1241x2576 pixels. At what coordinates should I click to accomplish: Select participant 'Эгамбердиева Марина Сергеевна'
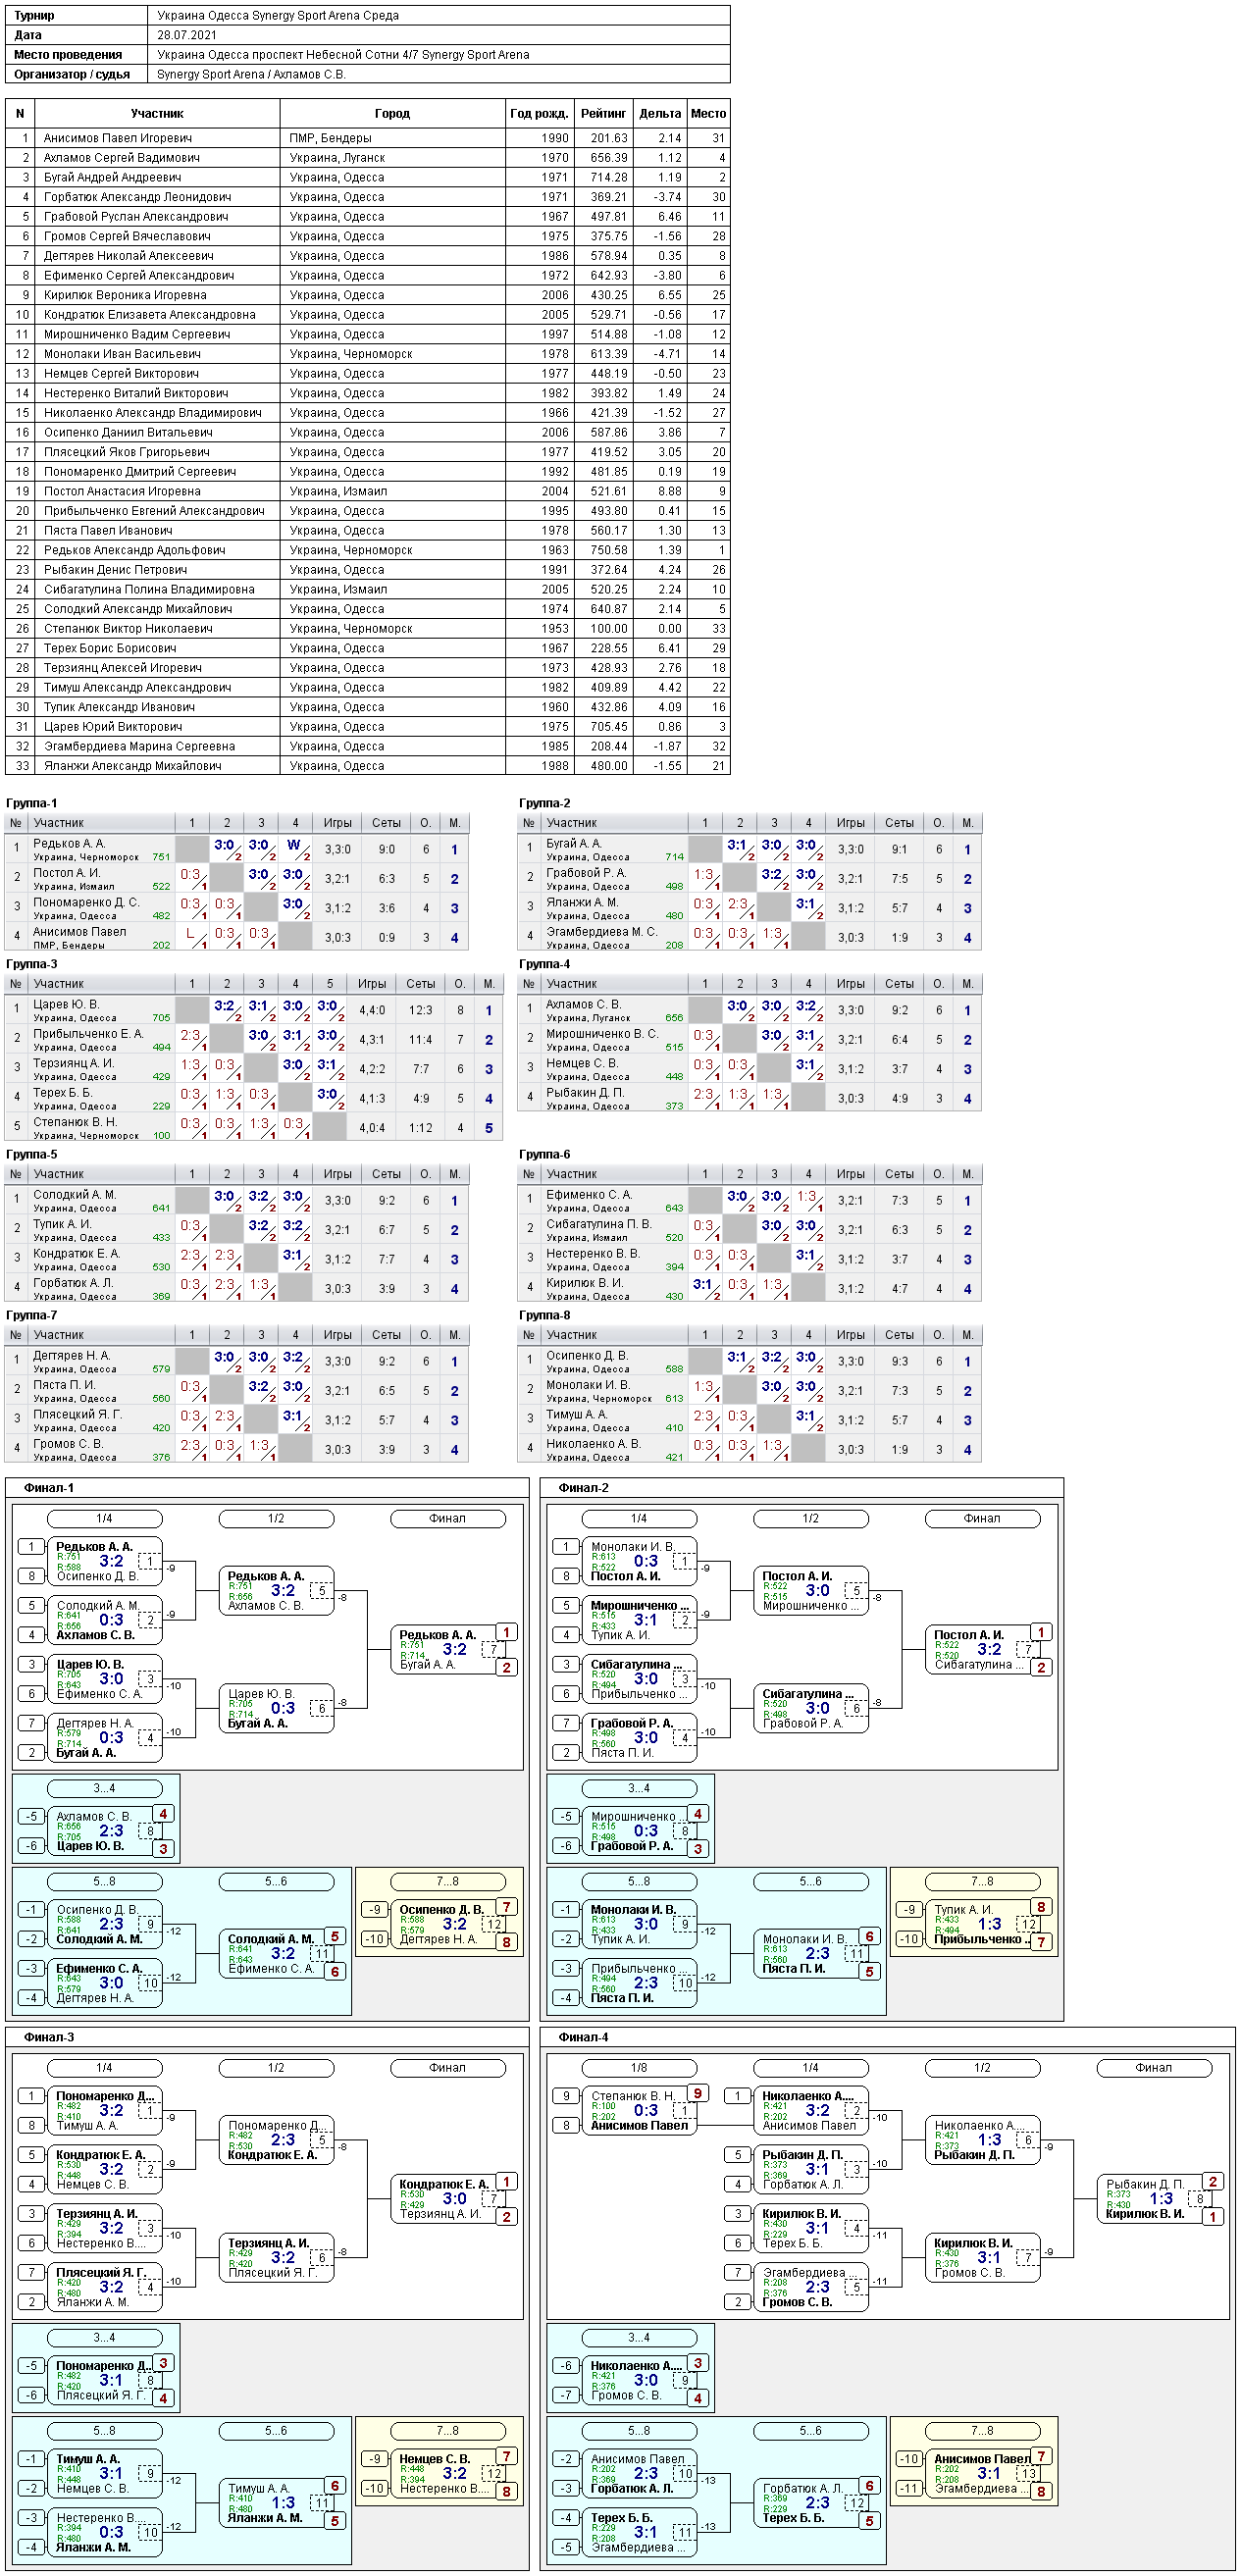coord(139,746)
